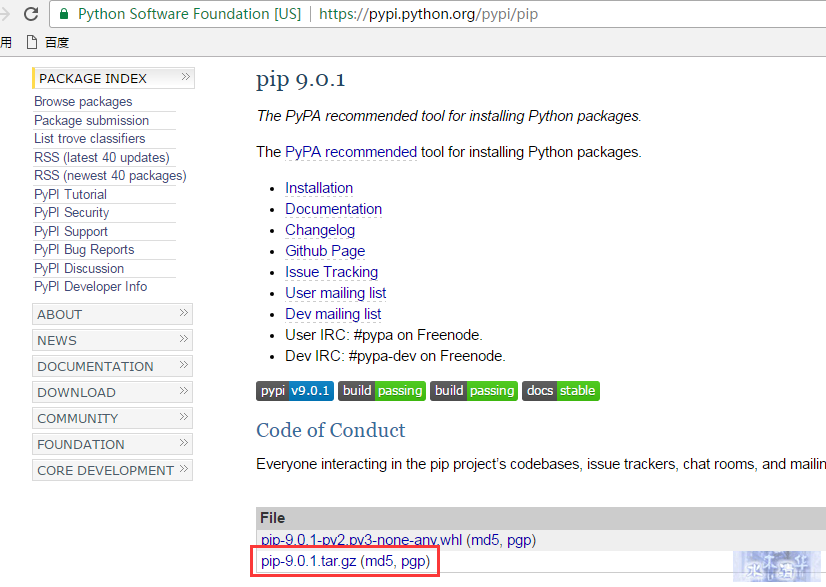826x587 pixels.
Task: Expand the NEWS sidebar section
Action: click(x=112, y=340)
